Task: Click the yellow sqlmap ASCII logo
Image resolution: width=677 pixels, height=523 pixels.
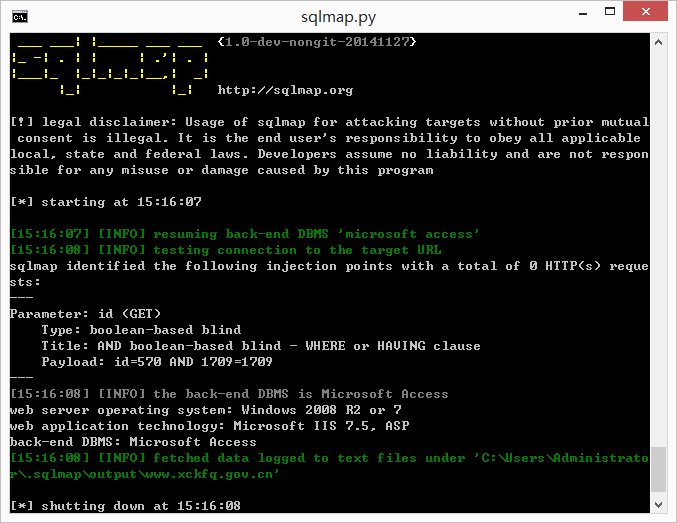Action: [x=110, y=66]
